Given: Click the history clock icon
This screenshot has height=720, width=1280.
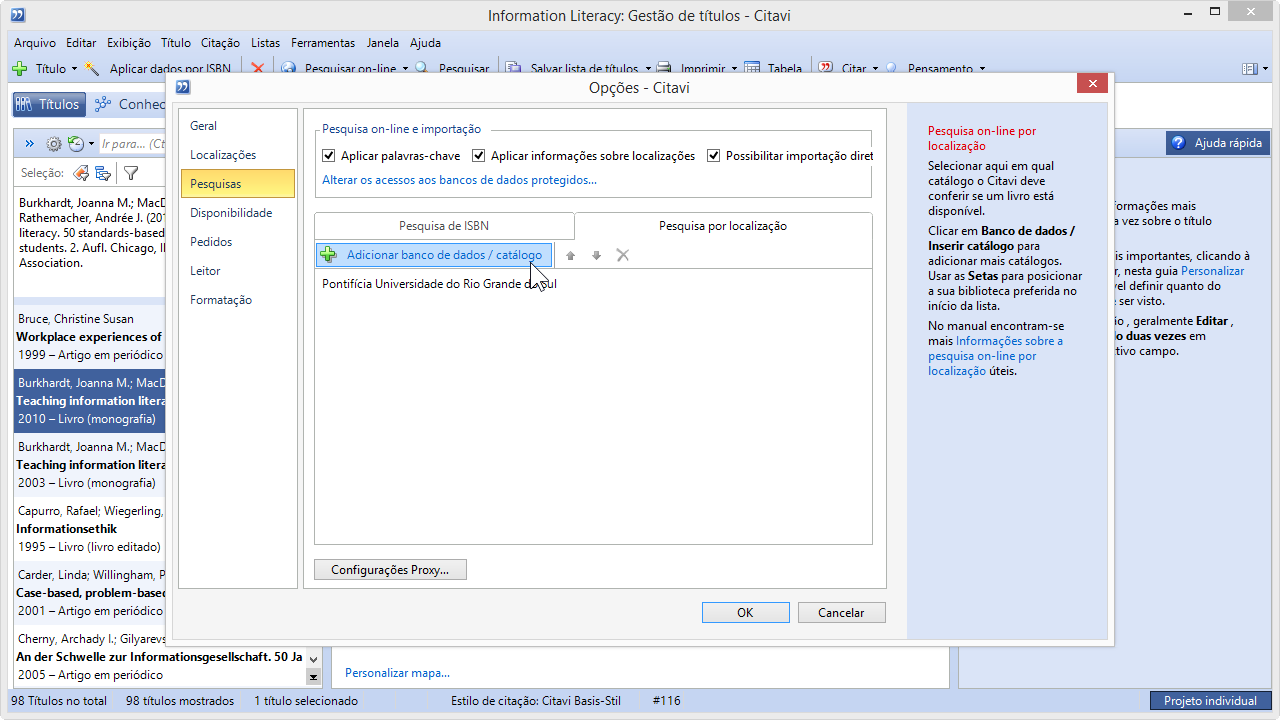Looking at the screenshot, I should (76, 144).
